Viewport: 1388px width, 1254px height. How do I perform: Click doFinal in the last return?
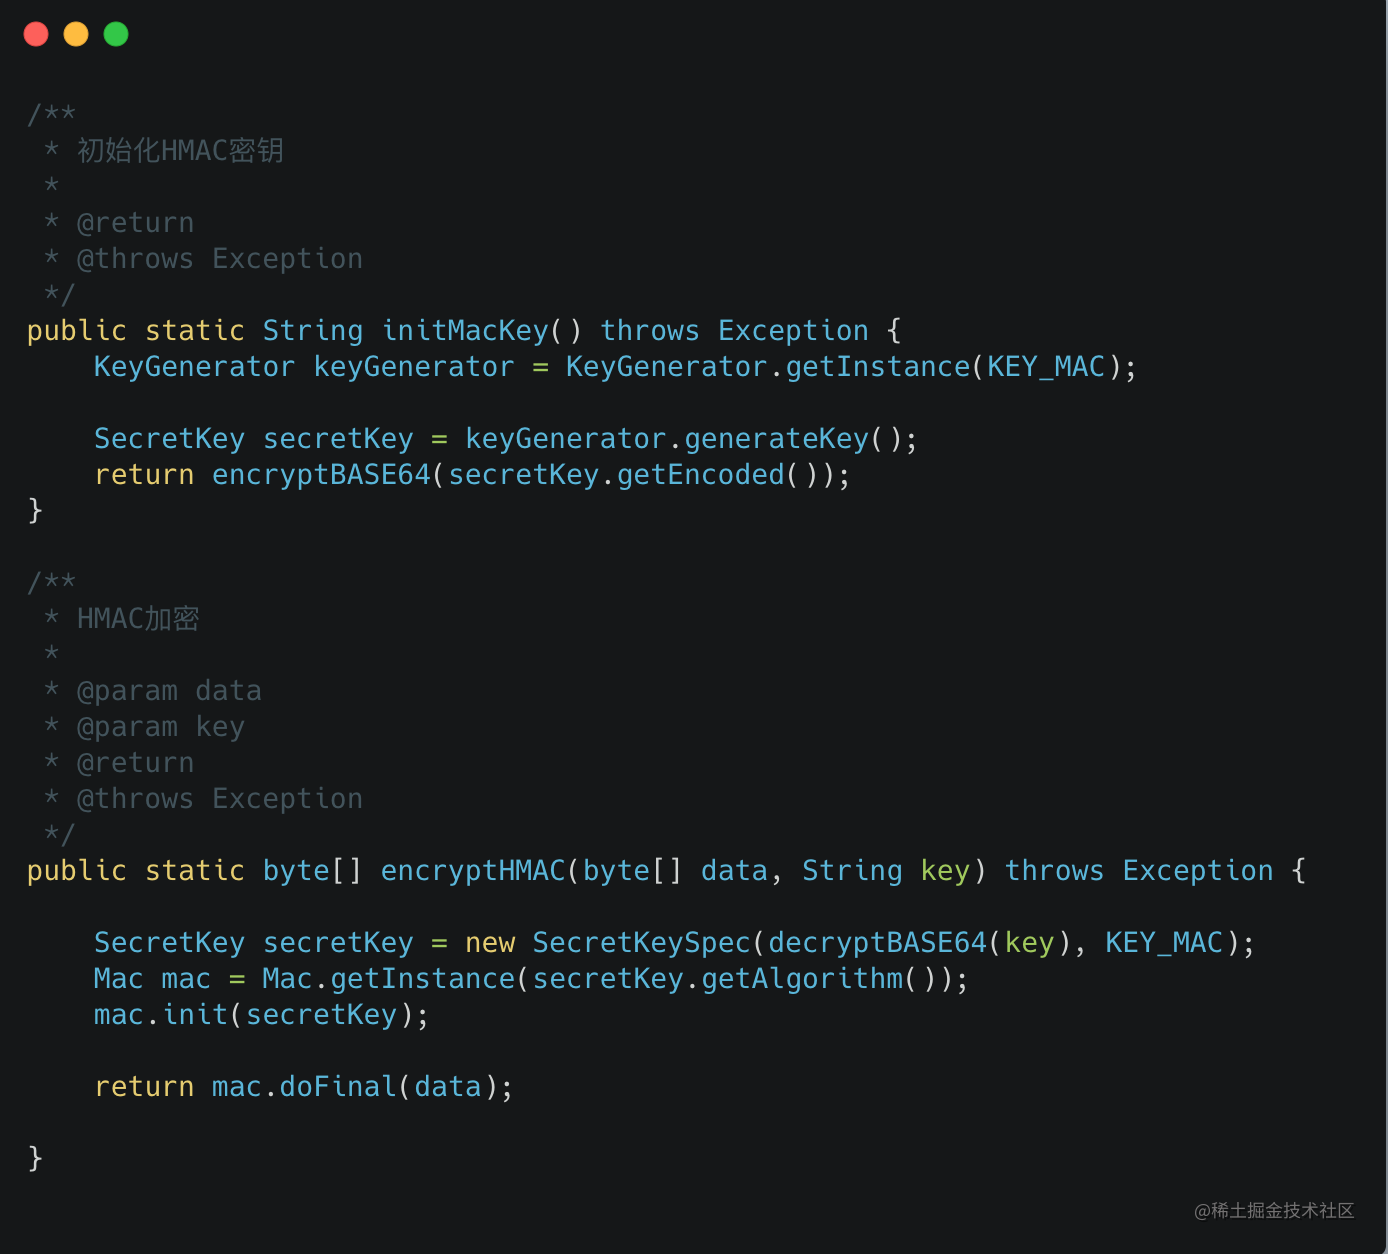338,1087
